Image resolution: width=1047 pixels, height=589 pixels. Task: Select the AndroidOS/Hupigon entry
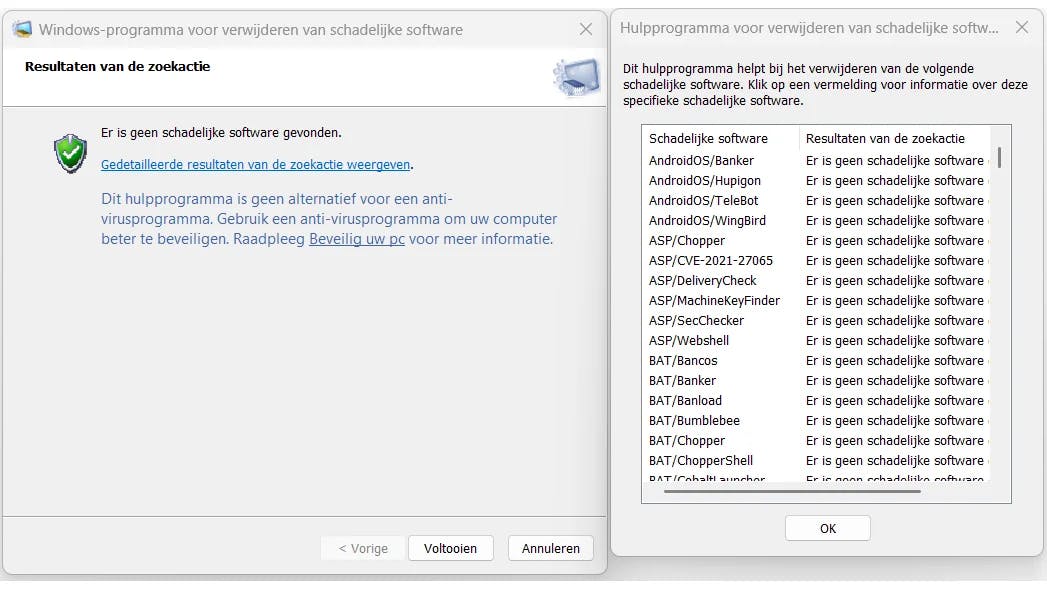click(x=704, y=180)
